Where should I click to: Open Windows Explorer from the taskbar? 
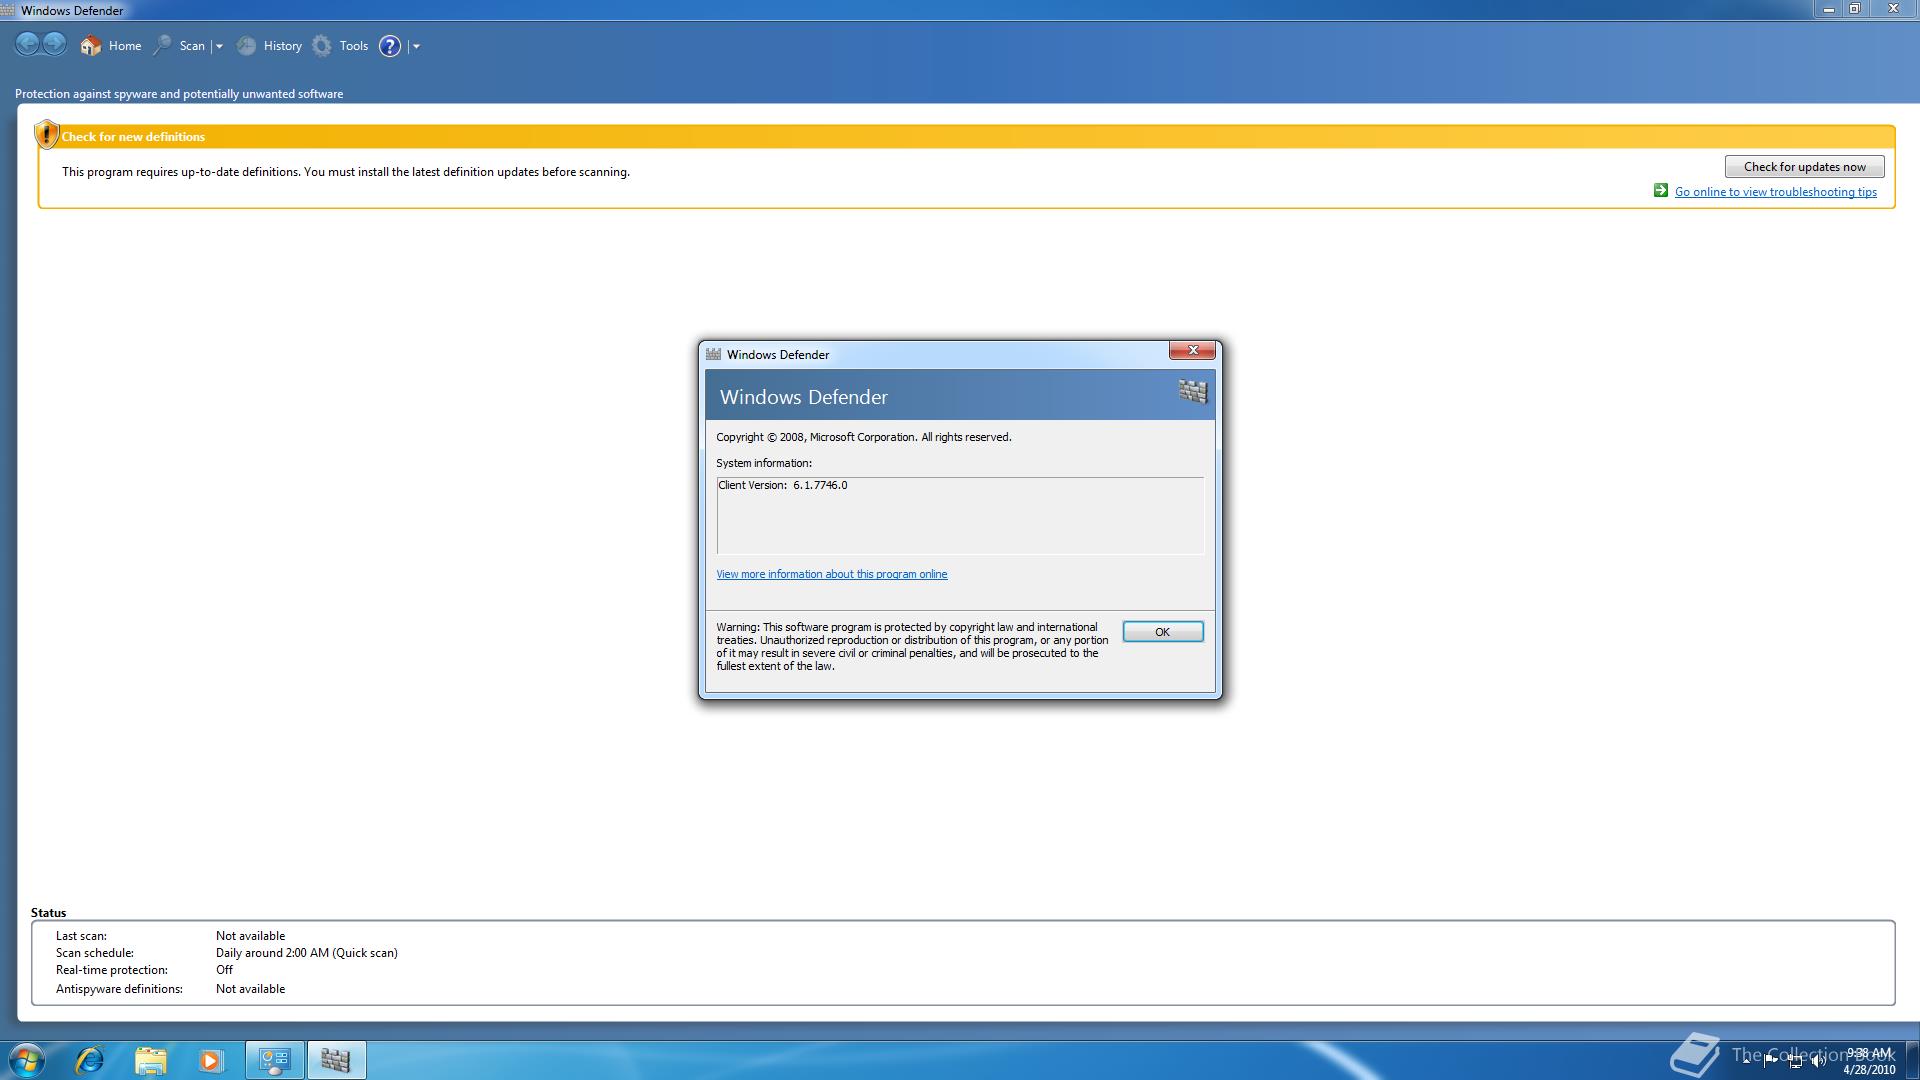tap(150, 1060)
